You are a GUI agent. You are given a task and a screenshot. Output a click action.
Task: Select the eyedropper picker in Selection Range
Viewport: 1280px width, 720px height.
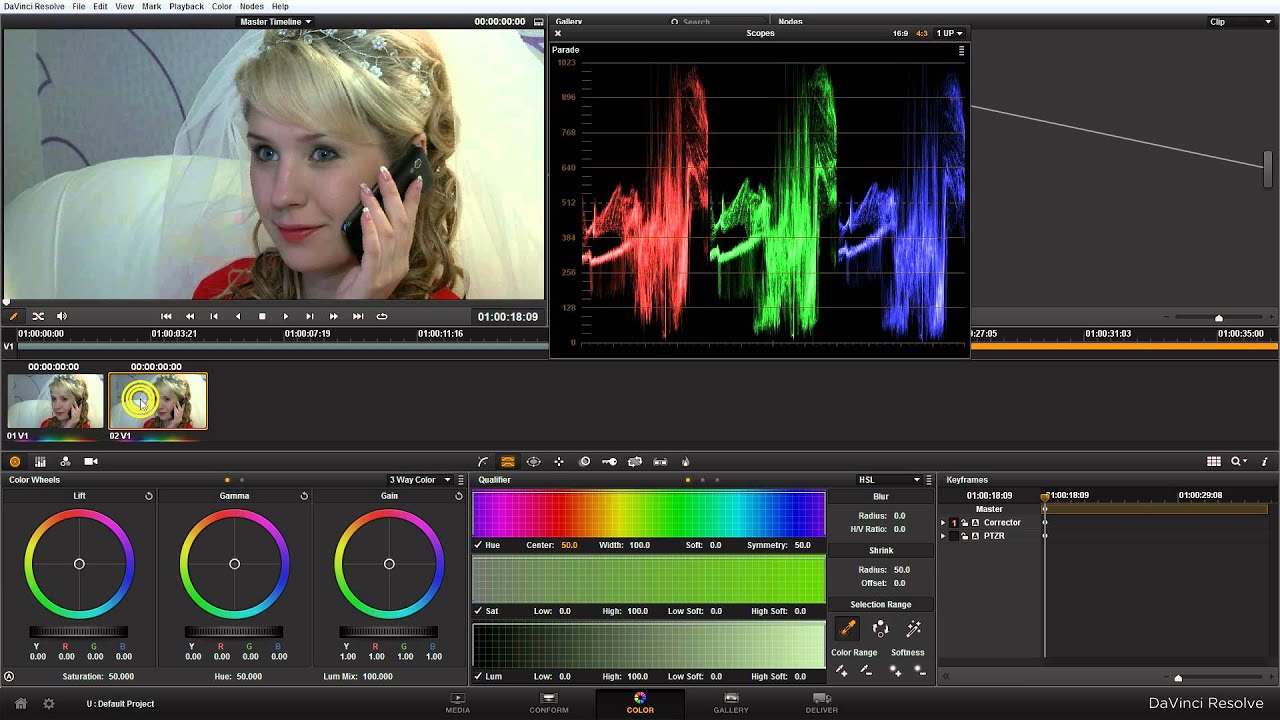pos(848,629)
